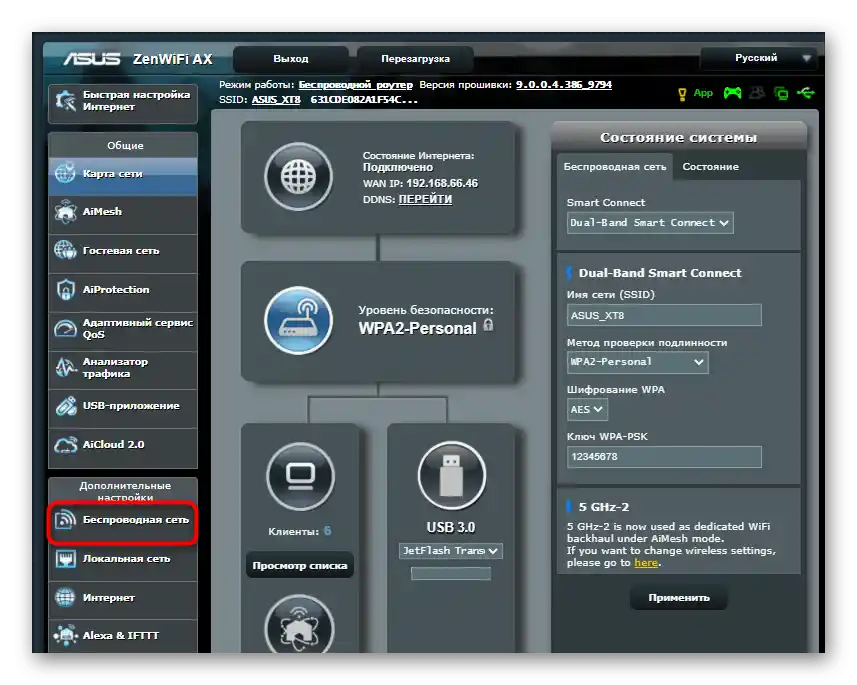
Task: Open the JetFlash Trans USB device dropdown
Action: coord(451,551)
